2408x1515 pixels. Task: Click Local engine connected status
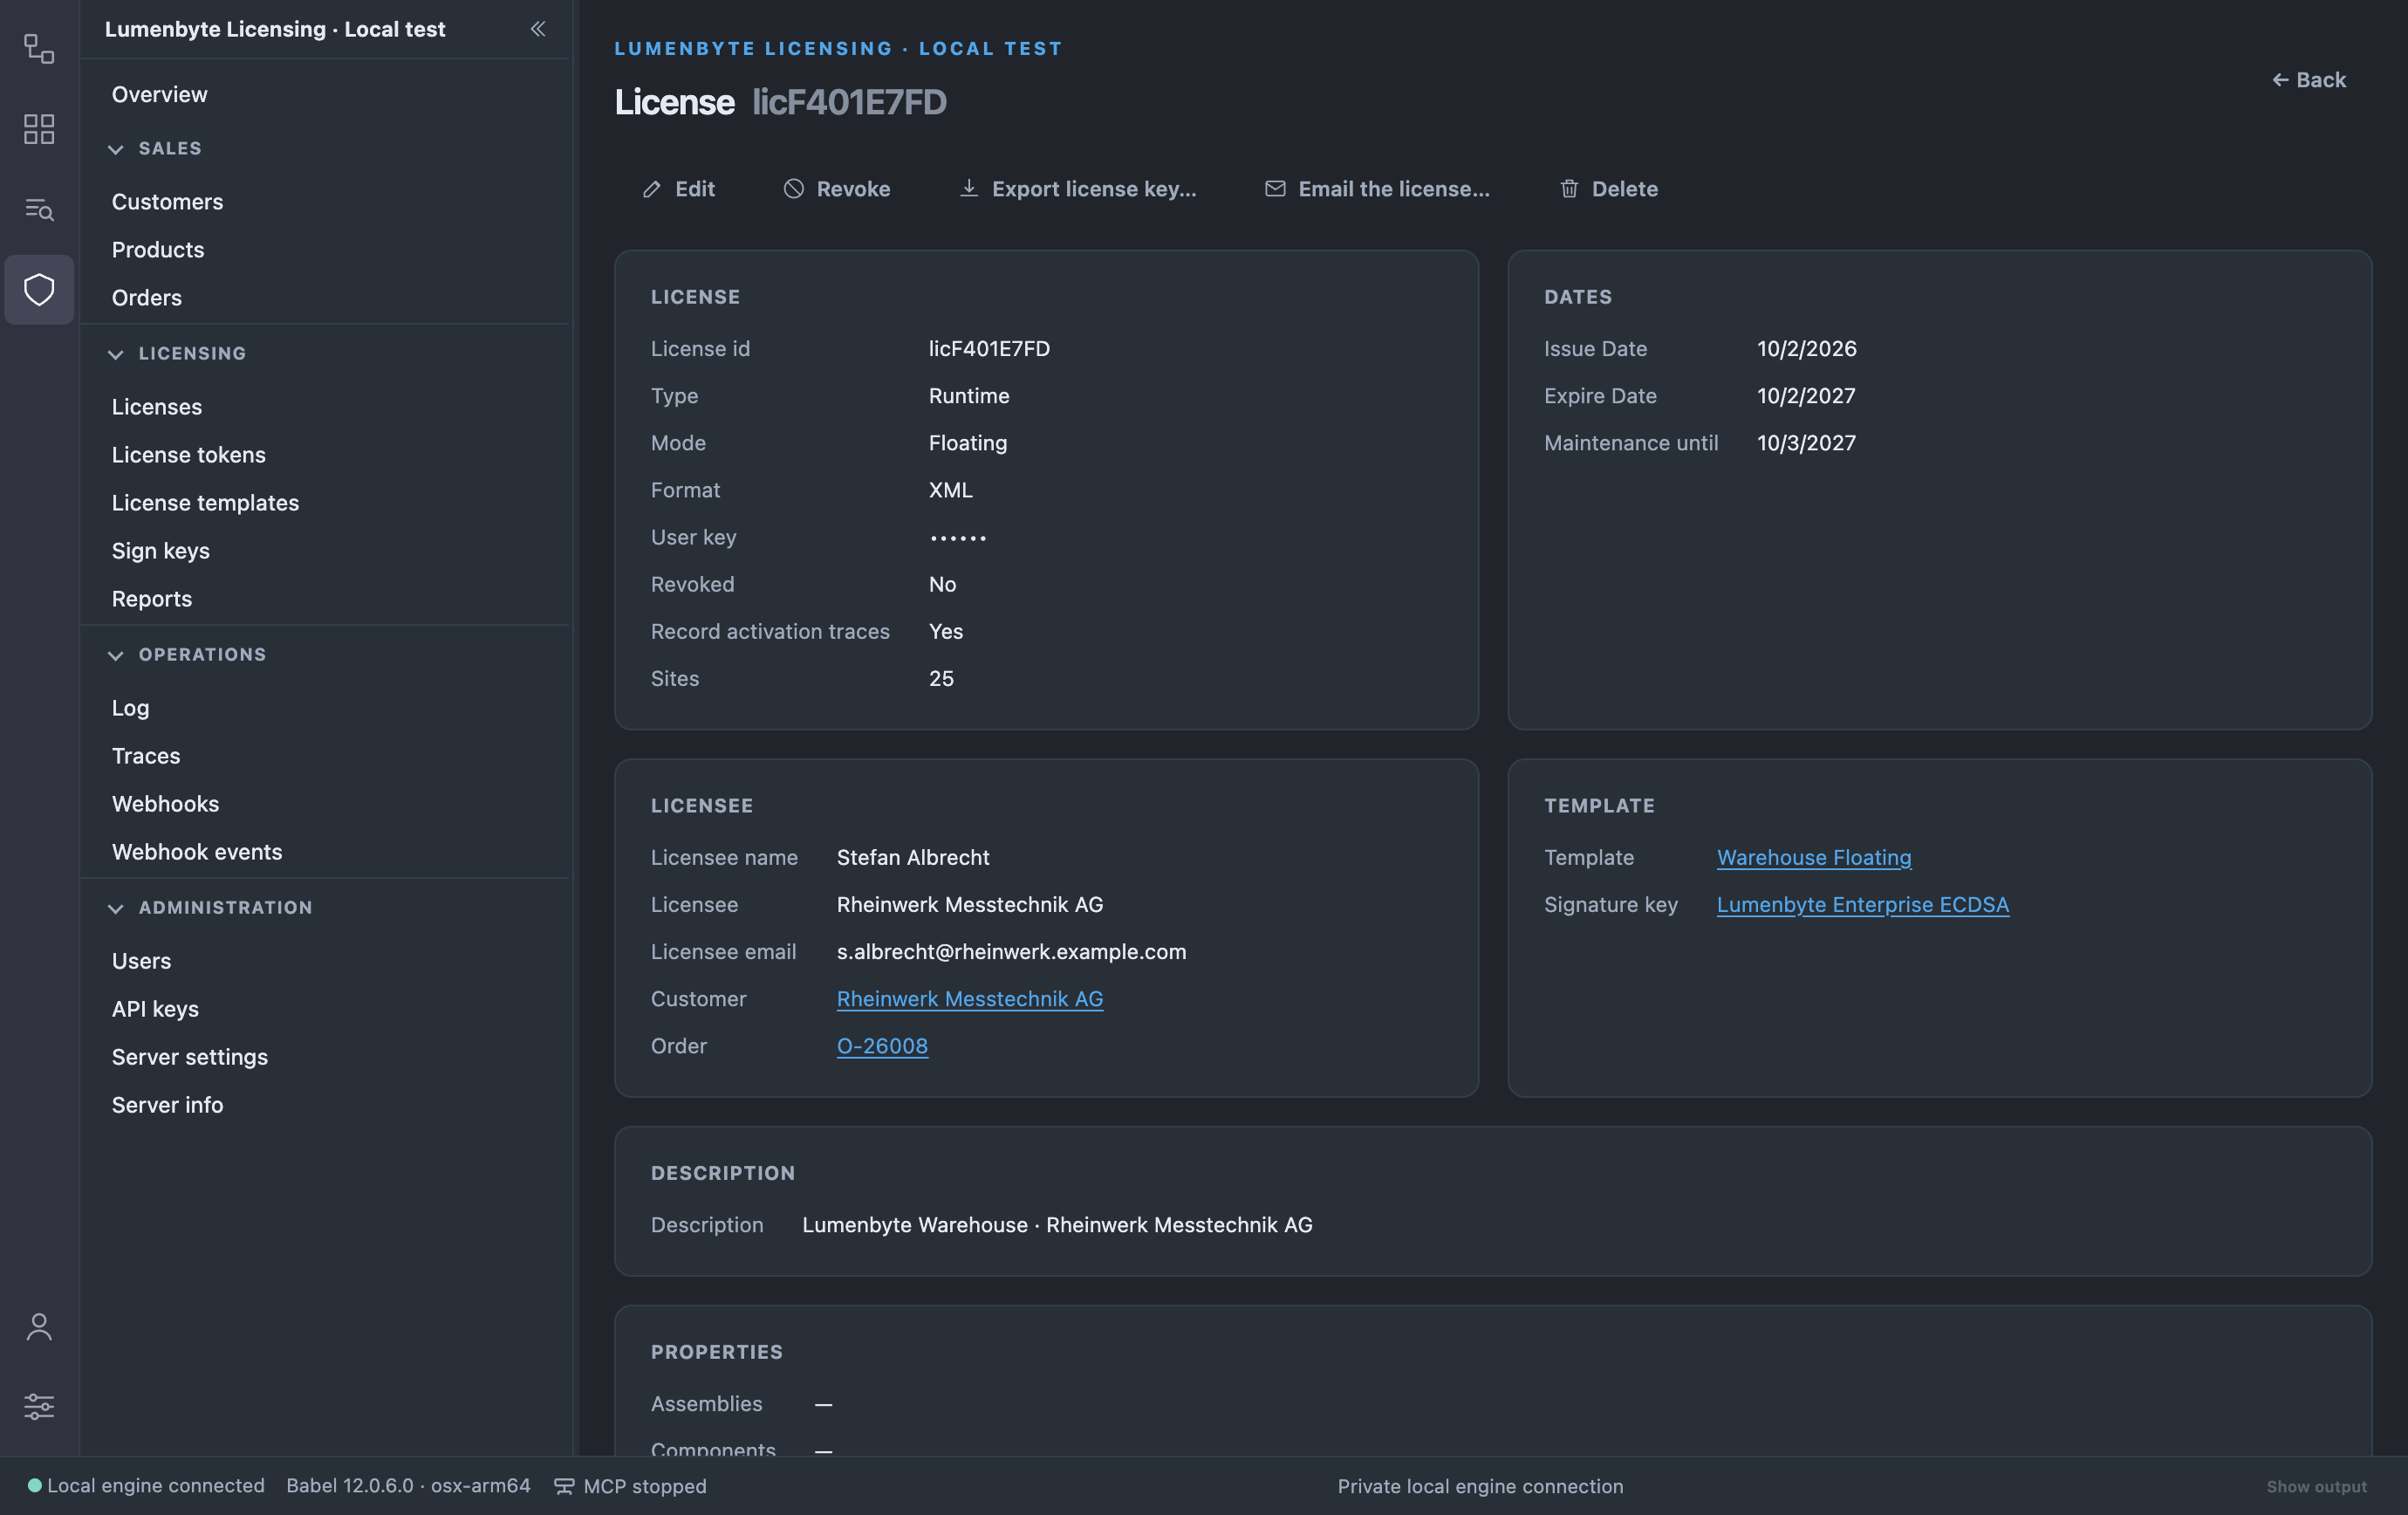point(146,1486)
